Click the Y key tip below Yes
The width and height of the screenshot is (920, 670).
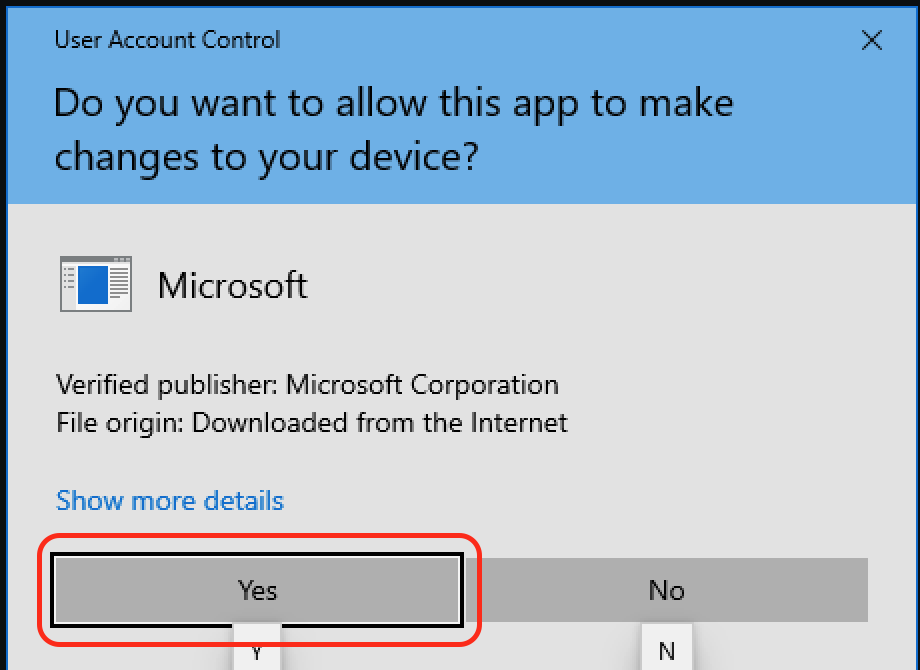click(257, 650)
